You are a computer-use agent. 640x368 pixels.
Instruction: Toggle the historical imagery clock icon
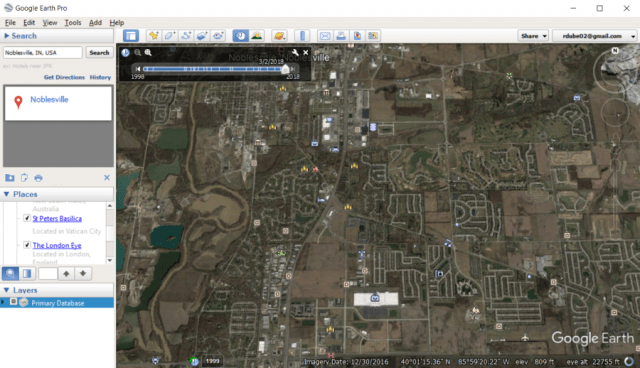(240, 36)
